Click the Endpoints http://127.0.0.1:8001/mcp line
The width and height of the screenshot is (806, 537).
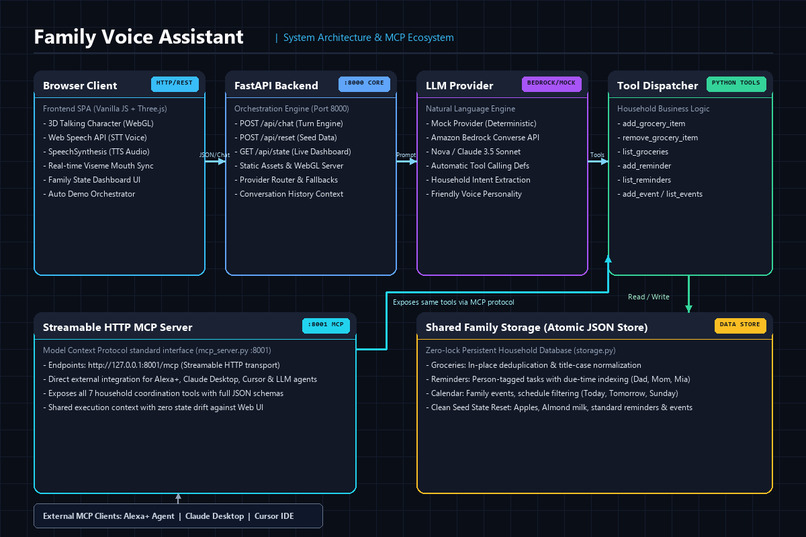coord(161,365)
